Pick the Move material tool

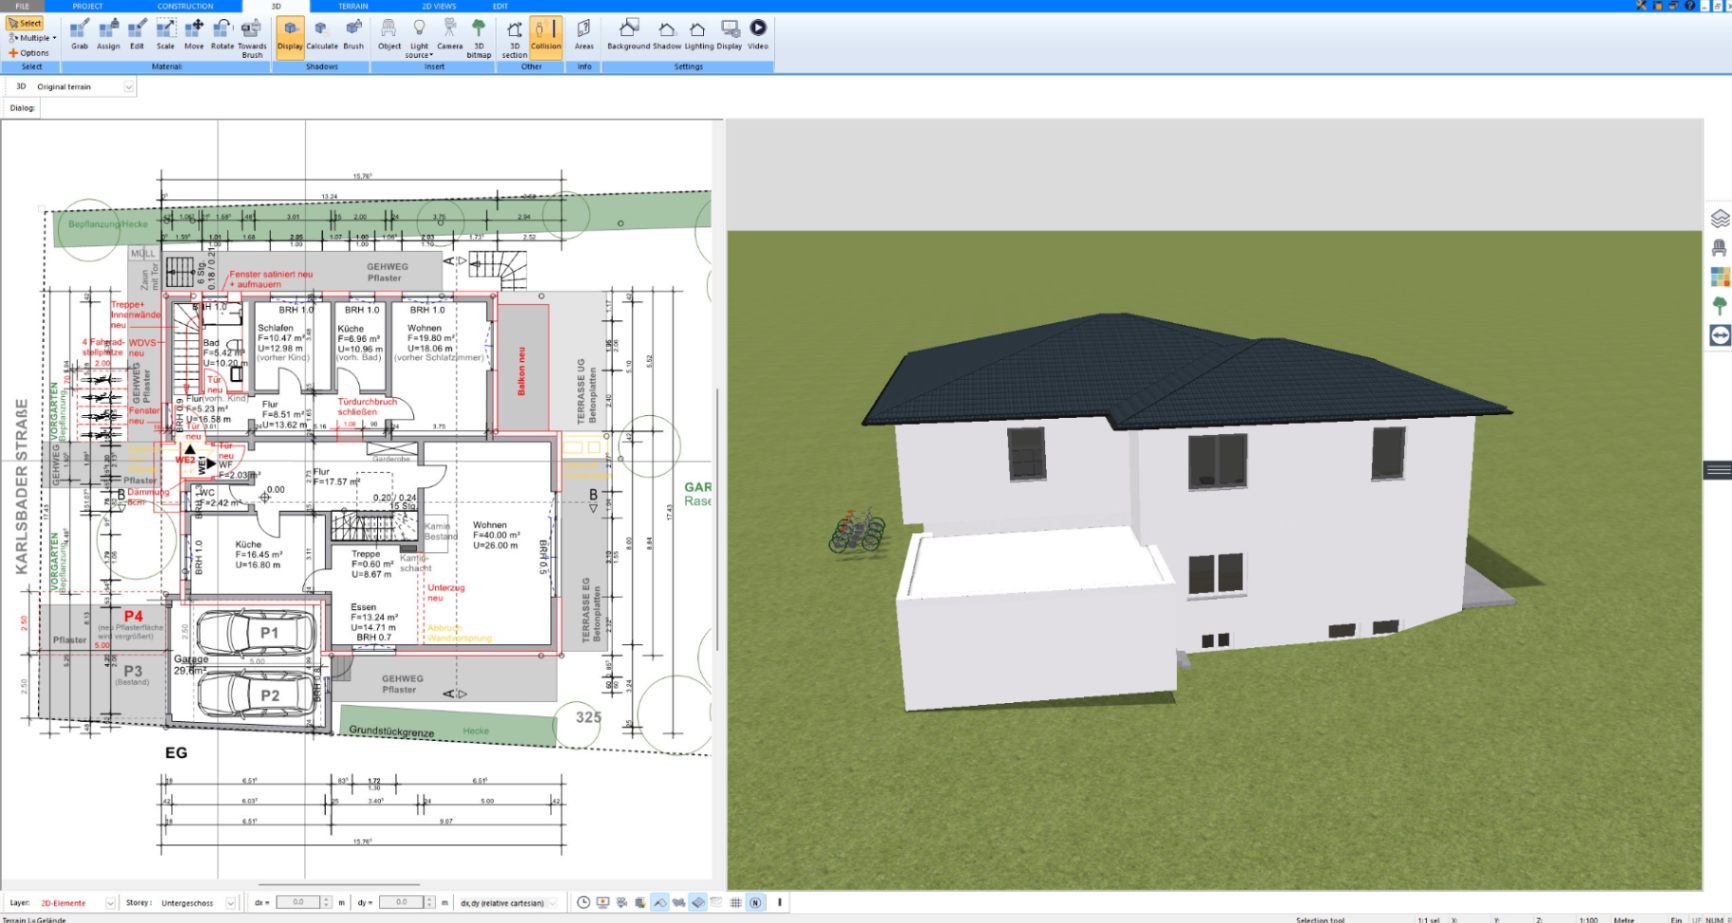194,35
